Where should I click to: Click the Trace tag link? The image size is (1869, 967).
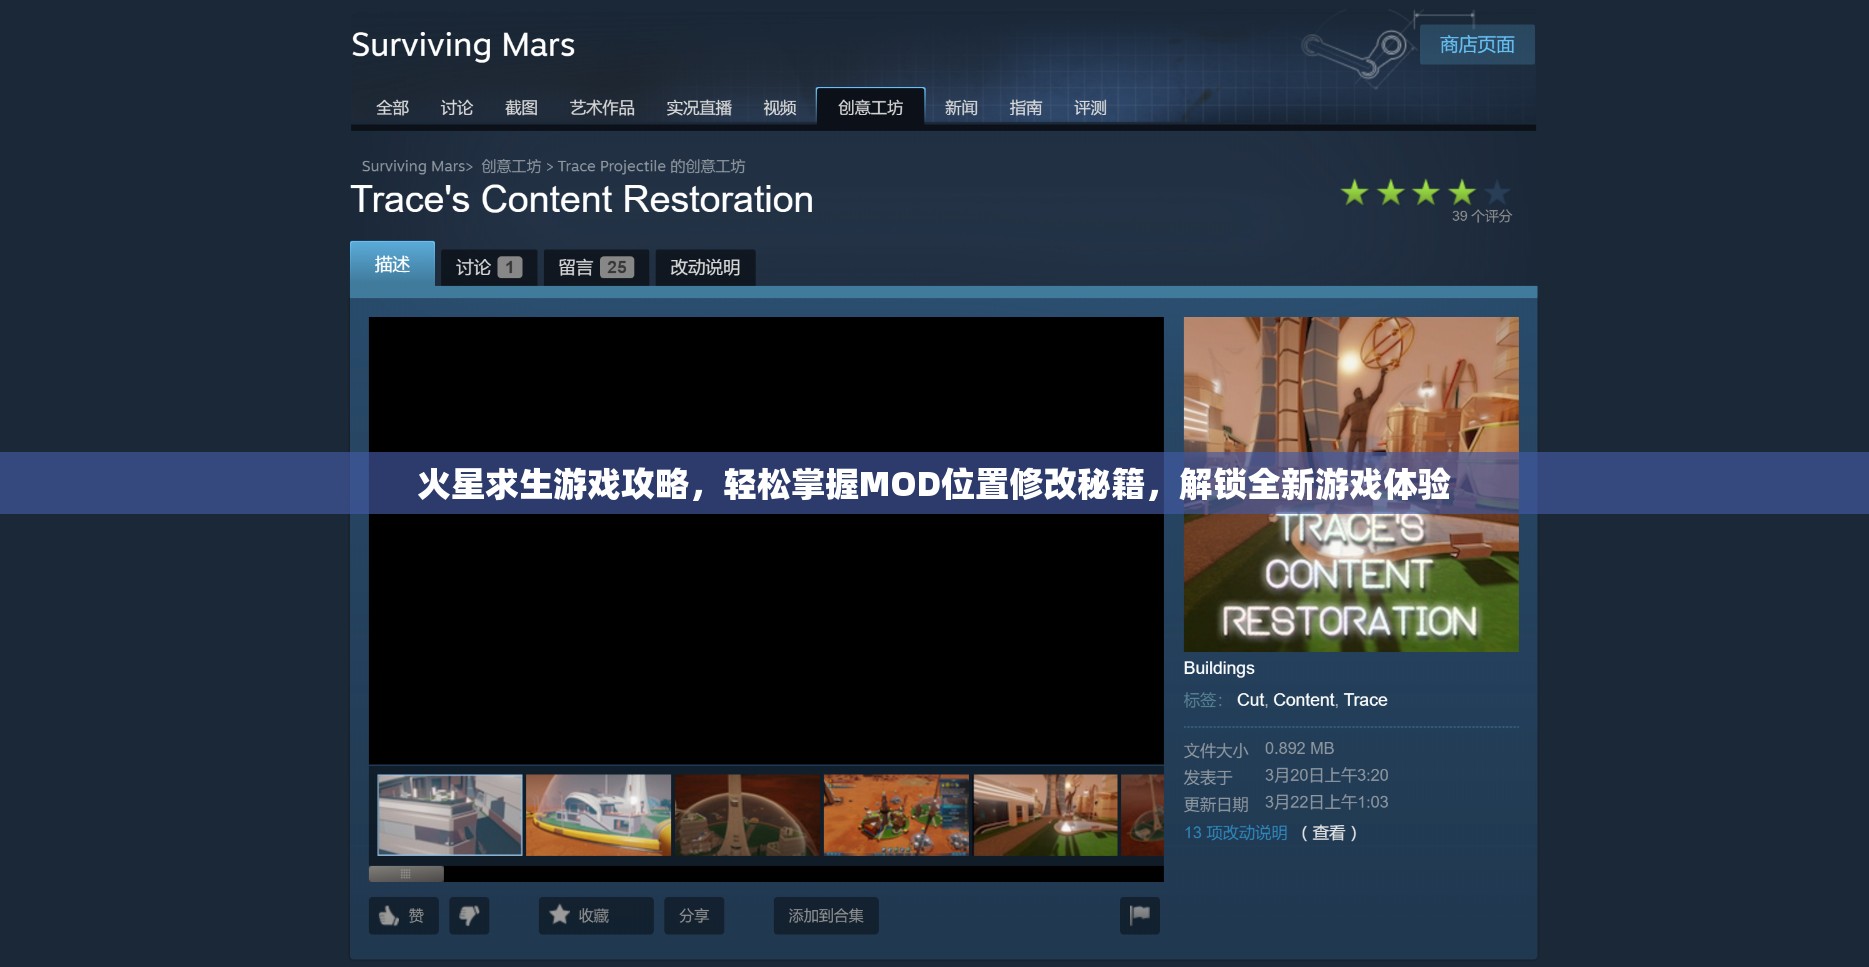1365,700
